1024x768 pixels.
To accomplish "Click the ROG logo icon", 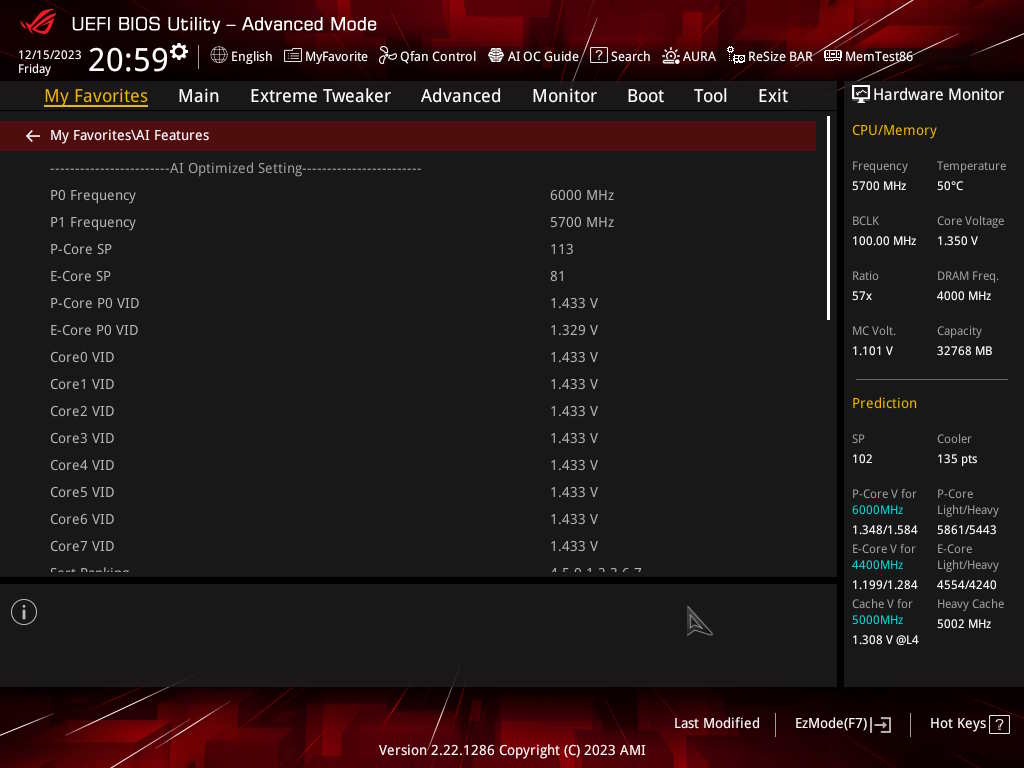I will [38, 23].
